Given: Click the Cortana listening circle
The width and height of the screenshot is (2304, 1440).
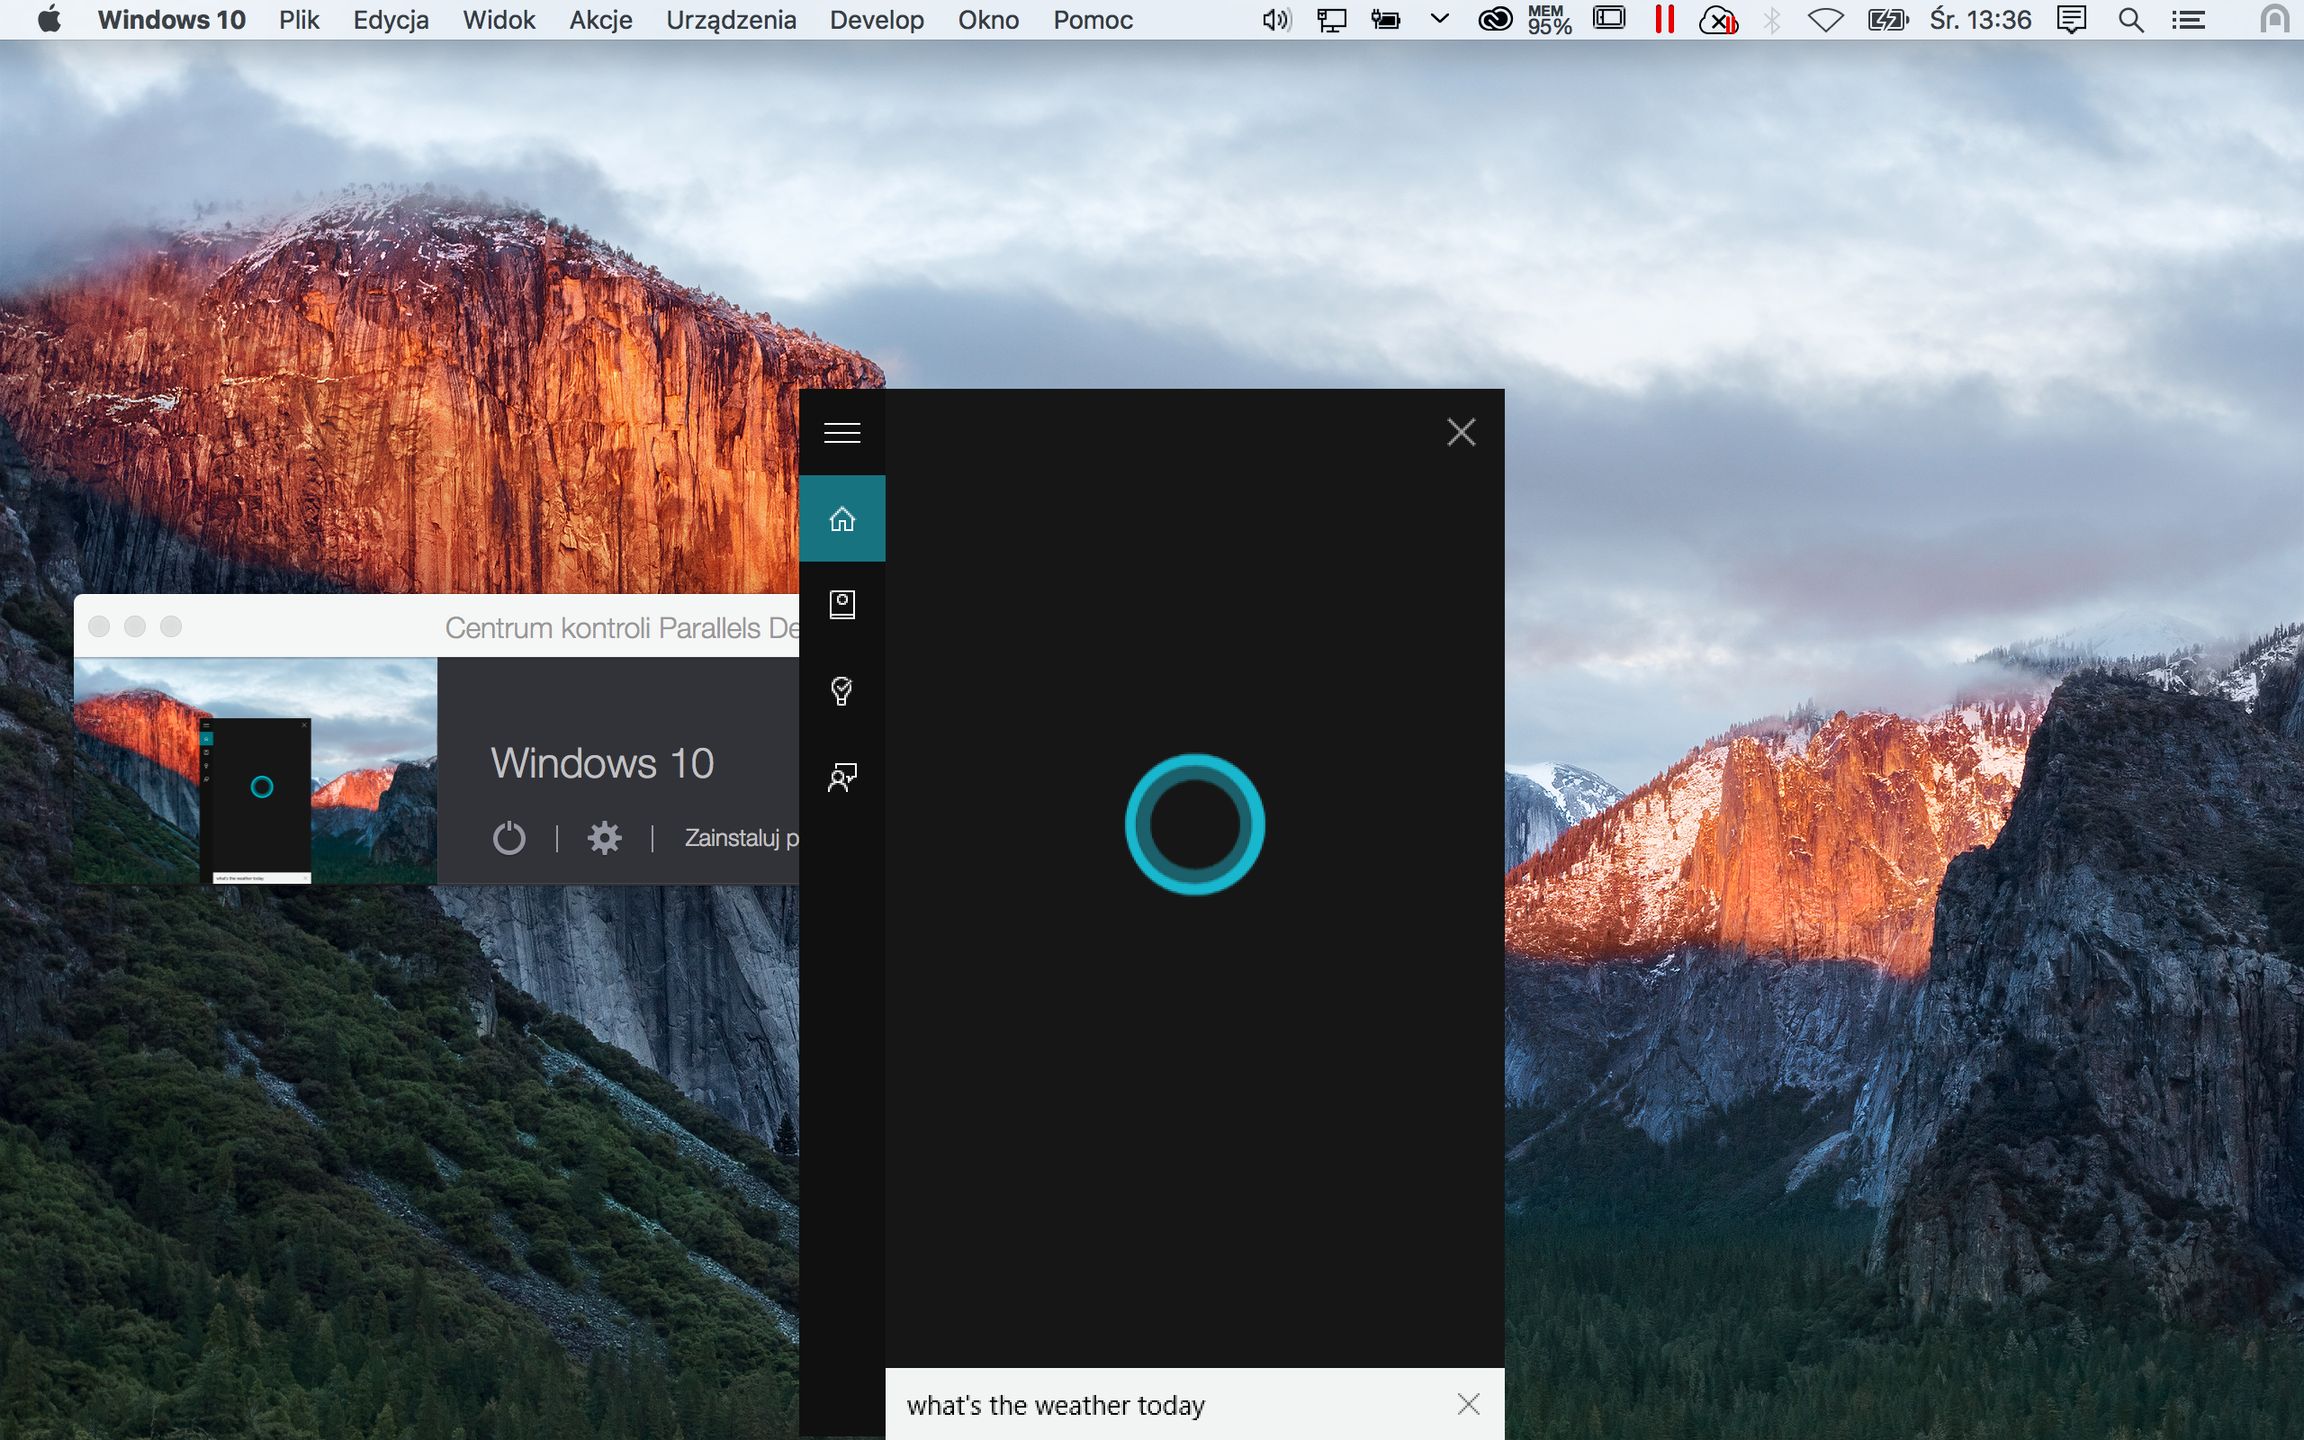Looking at the screenshot, I should (x=1194, y=824).
